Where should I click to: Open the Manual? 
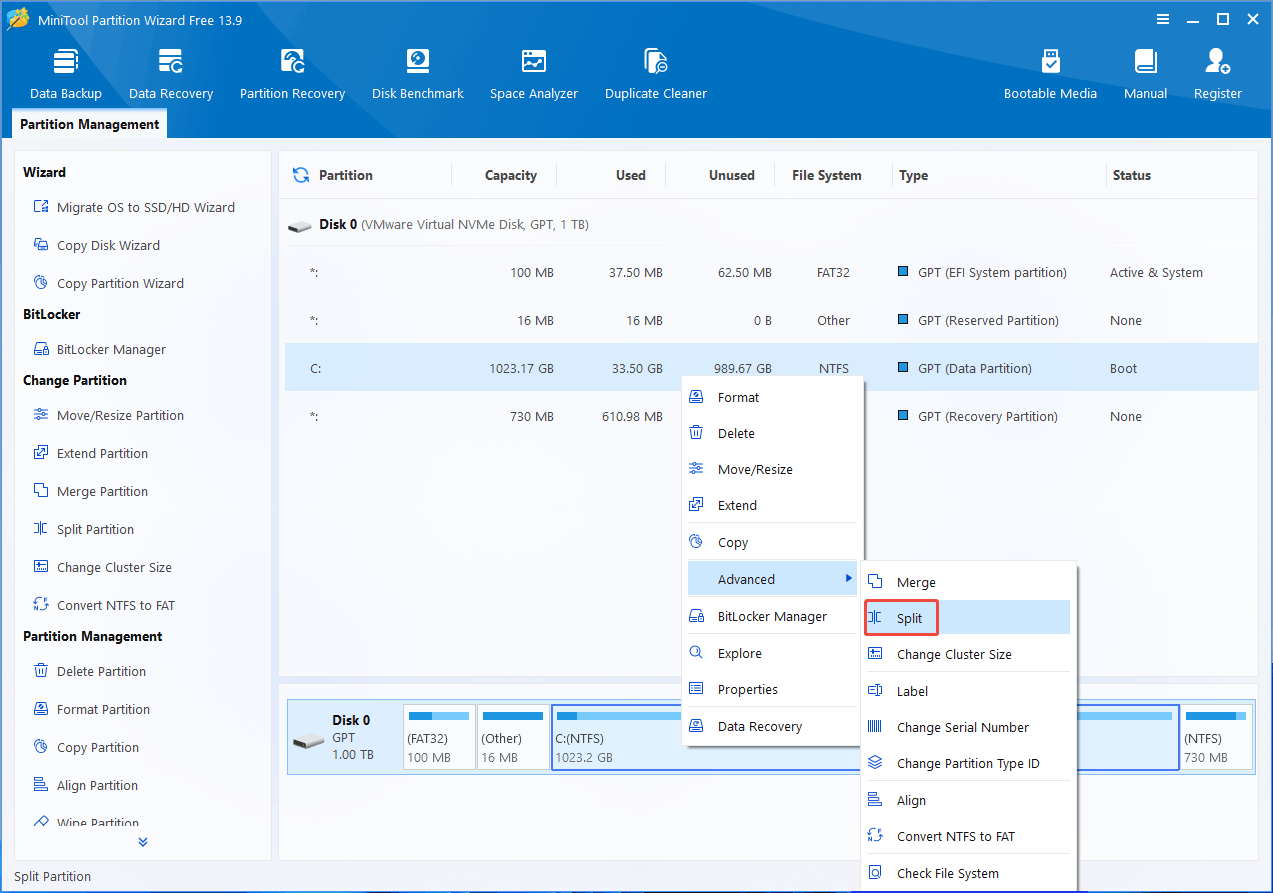pos(1145,74)
